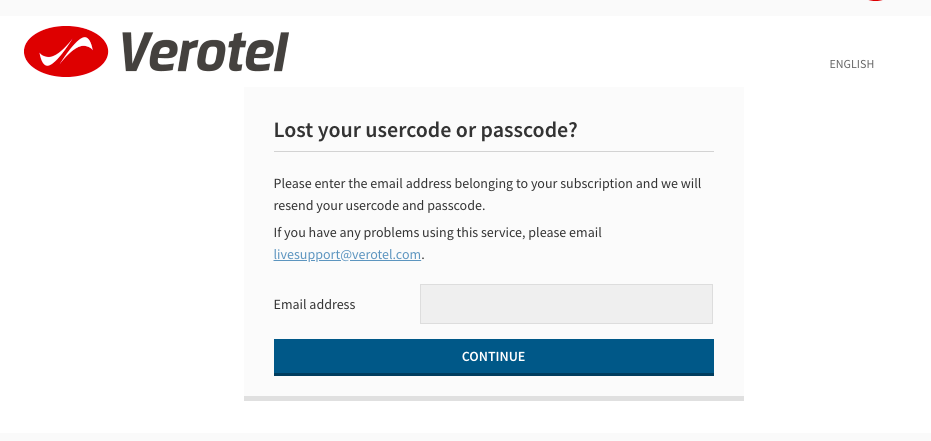Click the dark underline edge of the CONTINUE button
This screenshot has width=931, height=441.
pos(493,375)
